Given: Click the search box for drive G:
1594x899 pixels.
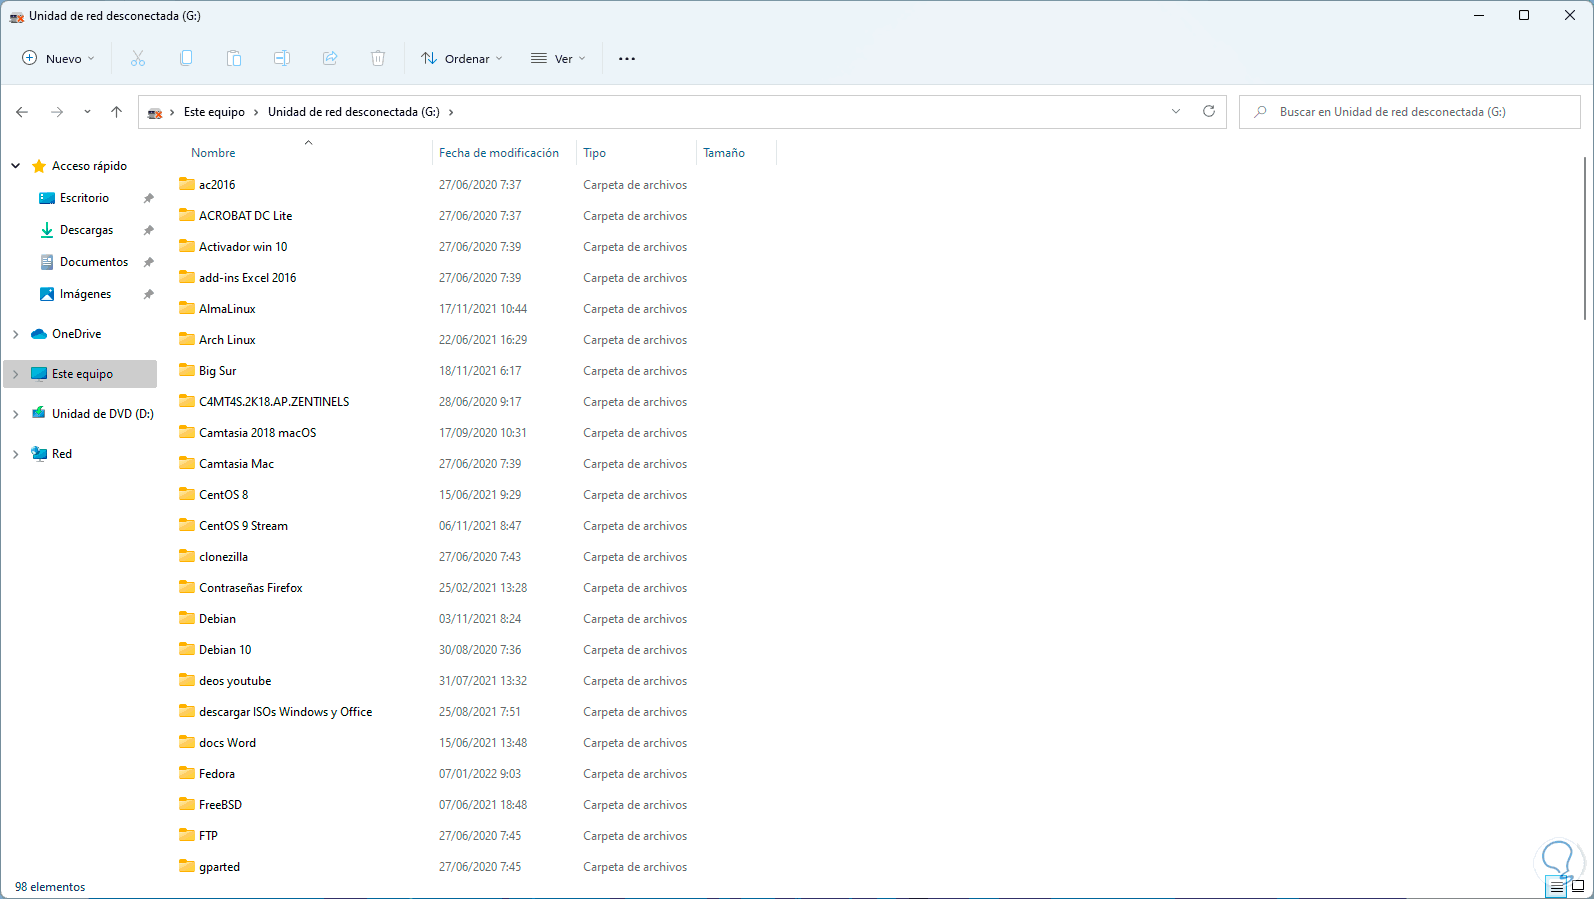Looking at the screenshot, I should pyautogui.click(x=1410, y=112).
